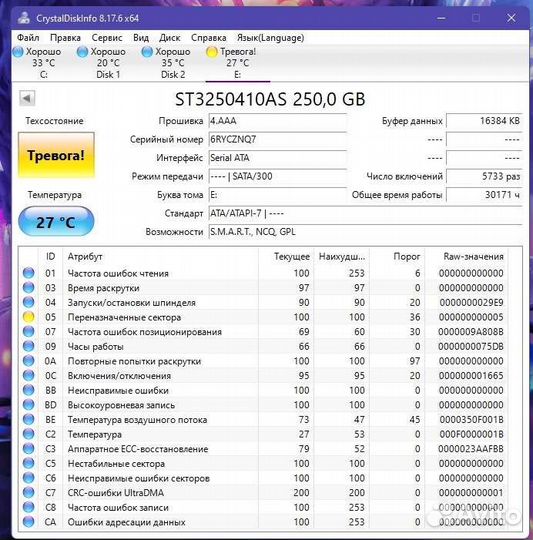Click status icon of Частота ошибок записи row
The height and width of the screenshot is (540, 533).
tap(29, 507)
